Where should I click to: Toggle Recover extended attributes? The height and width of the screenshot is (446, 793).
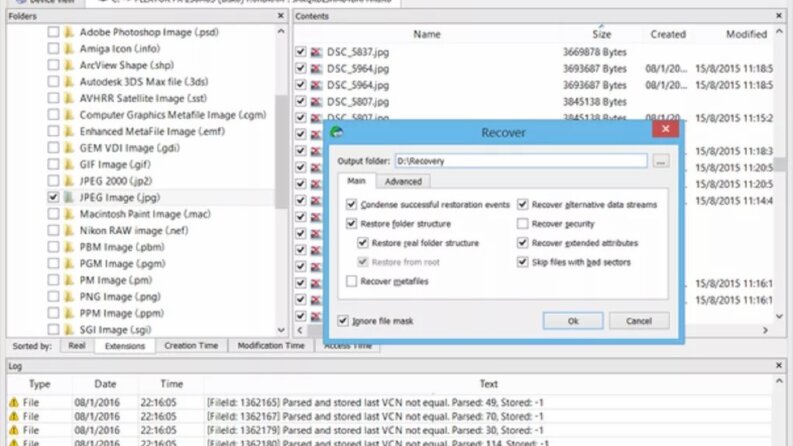(x=522, y=243)
